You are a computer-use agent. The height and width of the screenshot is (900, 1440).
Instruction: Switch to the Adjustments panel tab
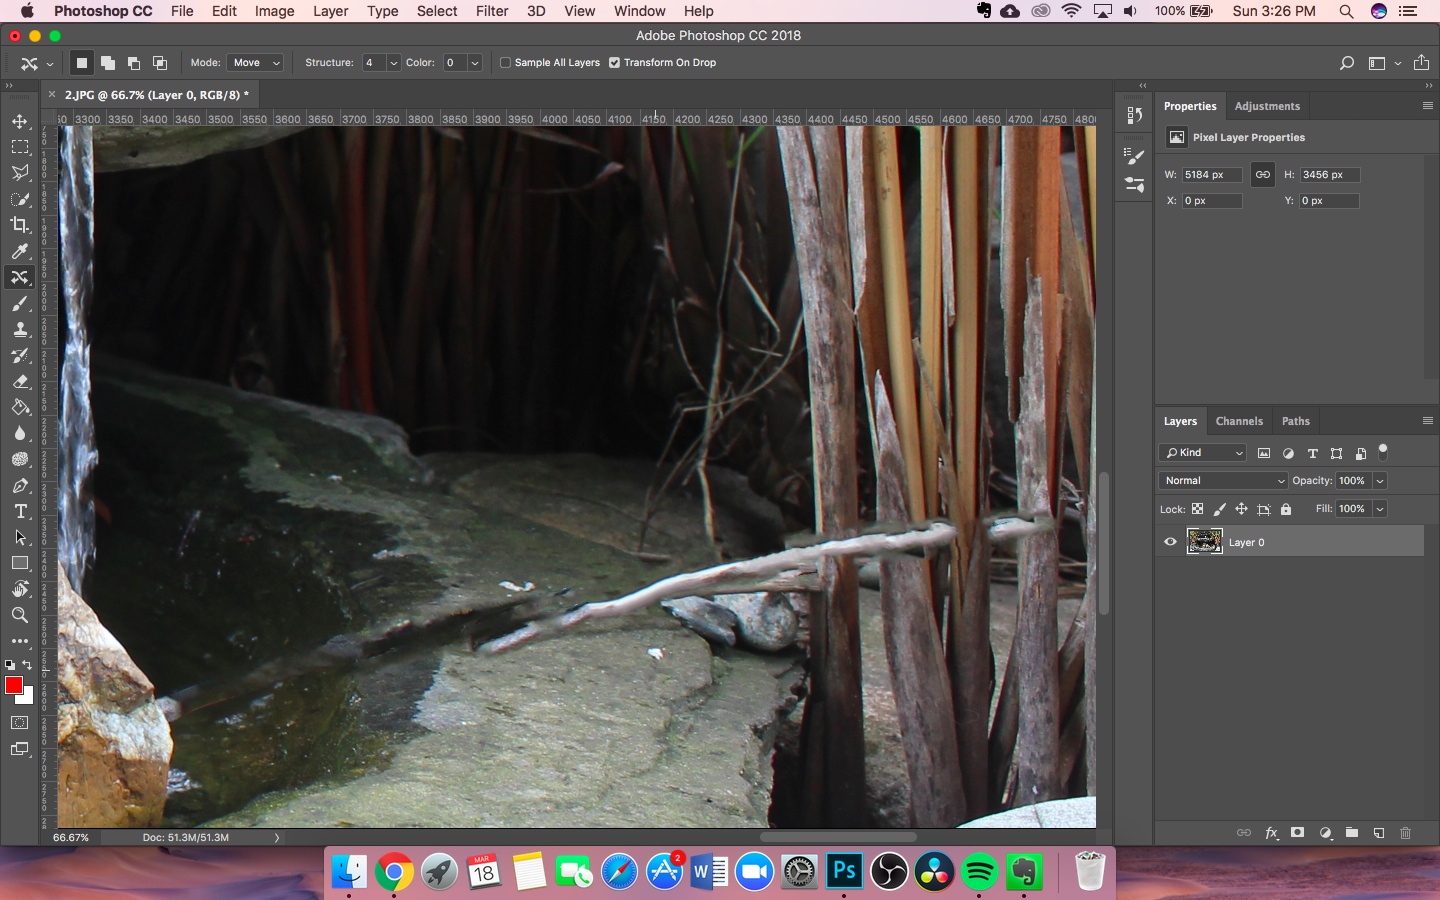[1267, 106]
